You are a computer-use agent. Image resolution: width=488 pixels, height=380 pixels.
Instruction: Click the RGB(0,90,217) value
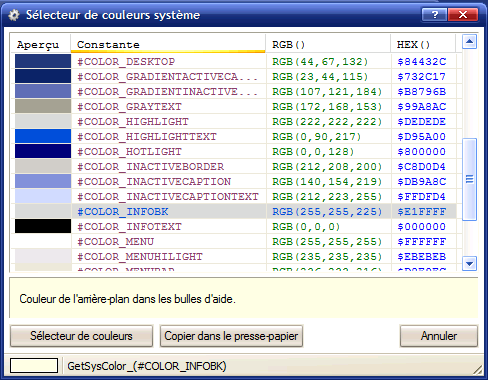317,137
